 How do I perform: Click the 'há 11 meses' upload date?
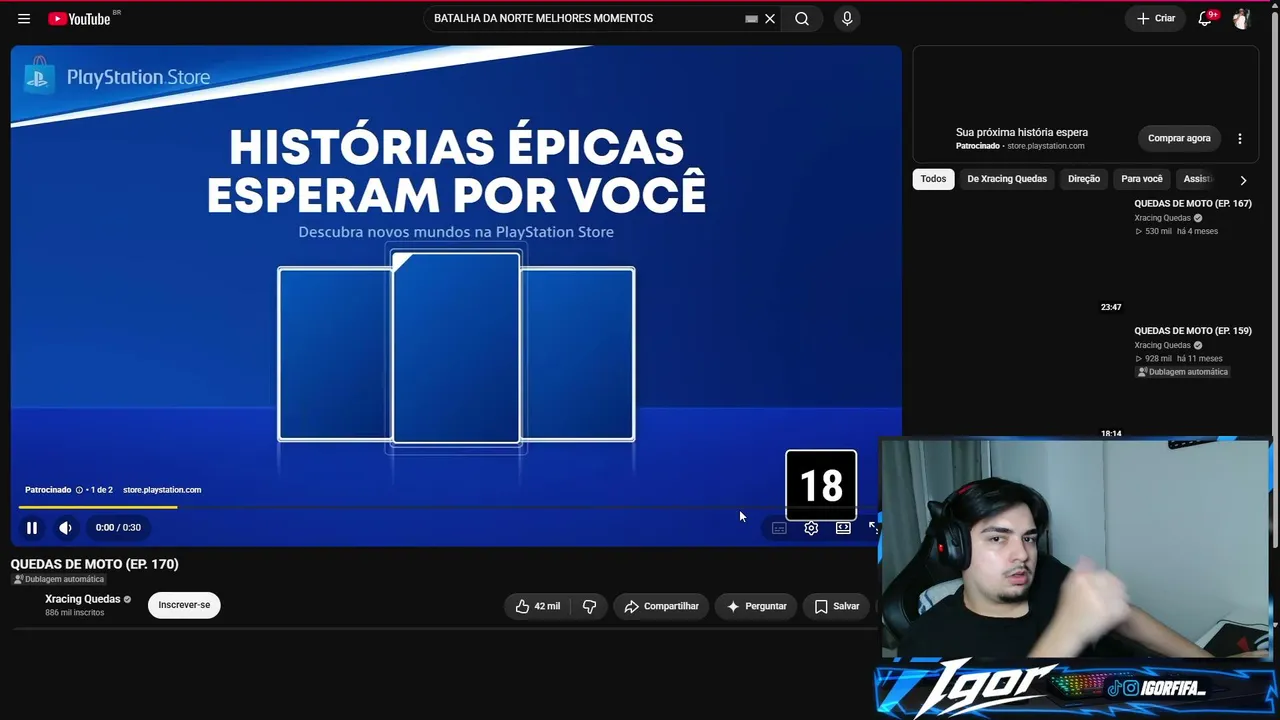tap(1200, 359)
